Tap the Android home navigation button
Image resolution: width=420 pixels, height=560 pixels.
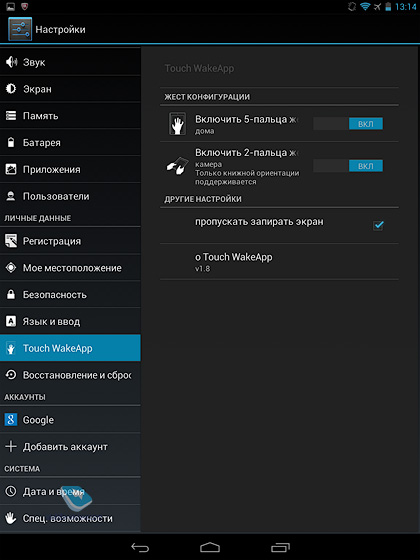click(x=210, y=547)
